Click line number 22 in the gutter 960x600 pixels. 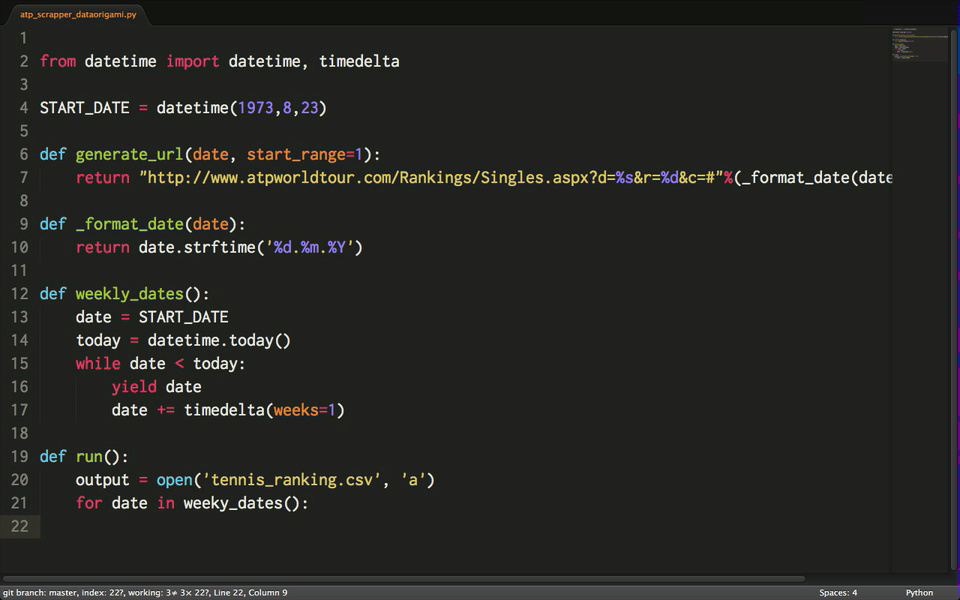pyautogui.click(x=20, y=527)
